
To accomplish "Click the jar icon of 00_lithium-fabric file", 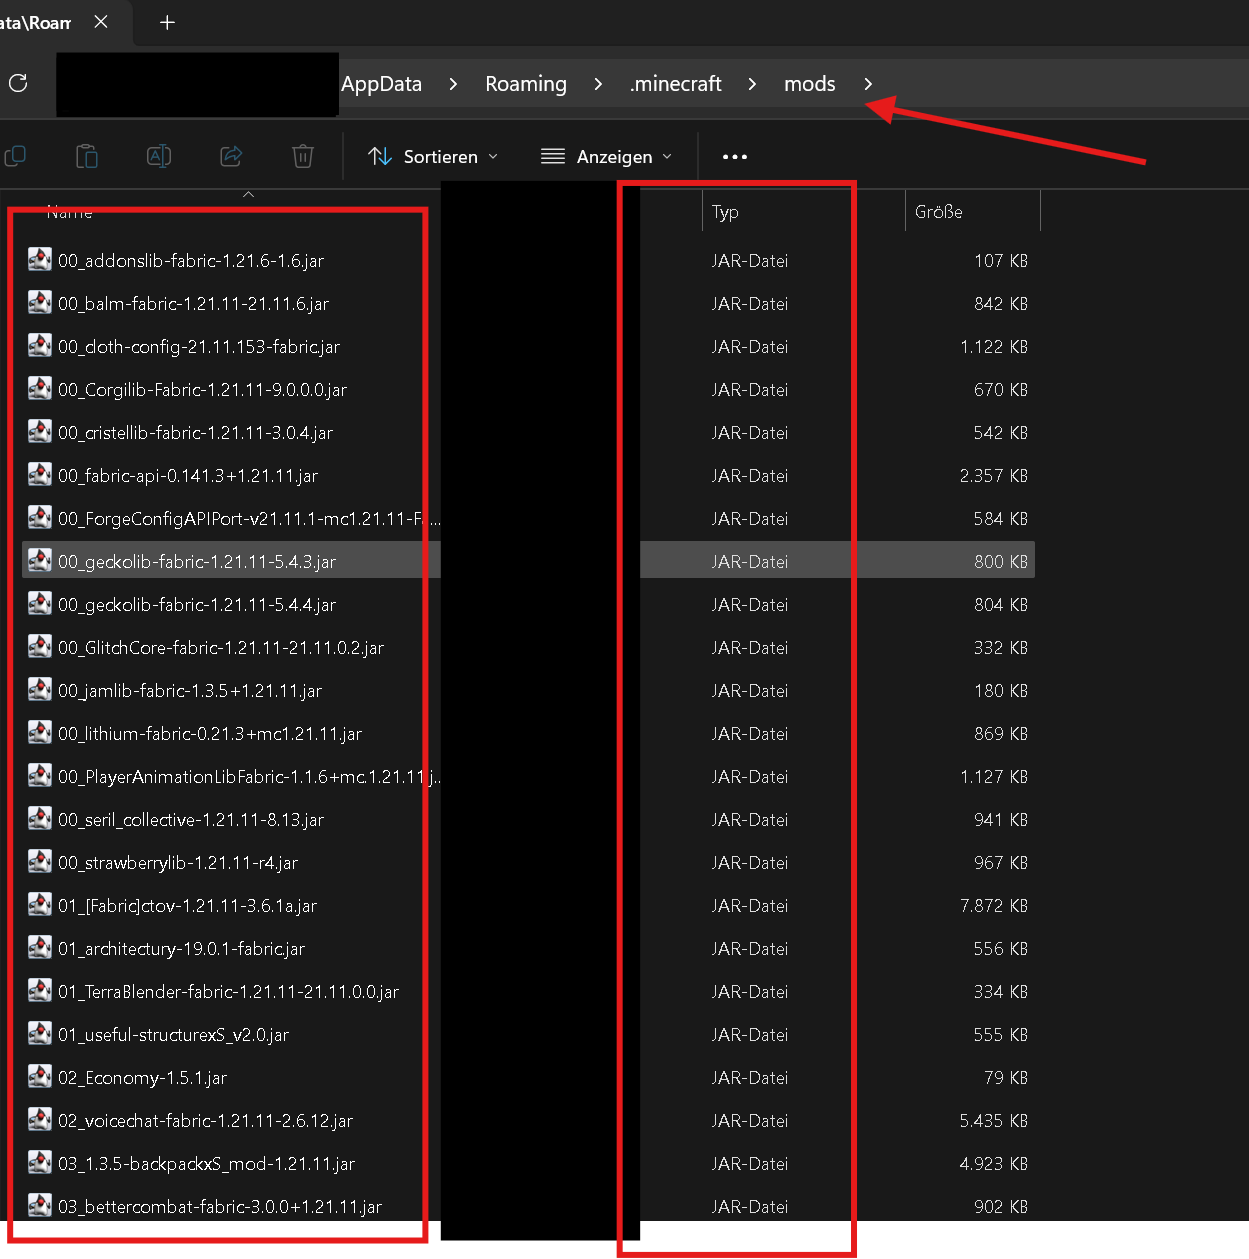I will pyautogui.click(x=40, y=733).
